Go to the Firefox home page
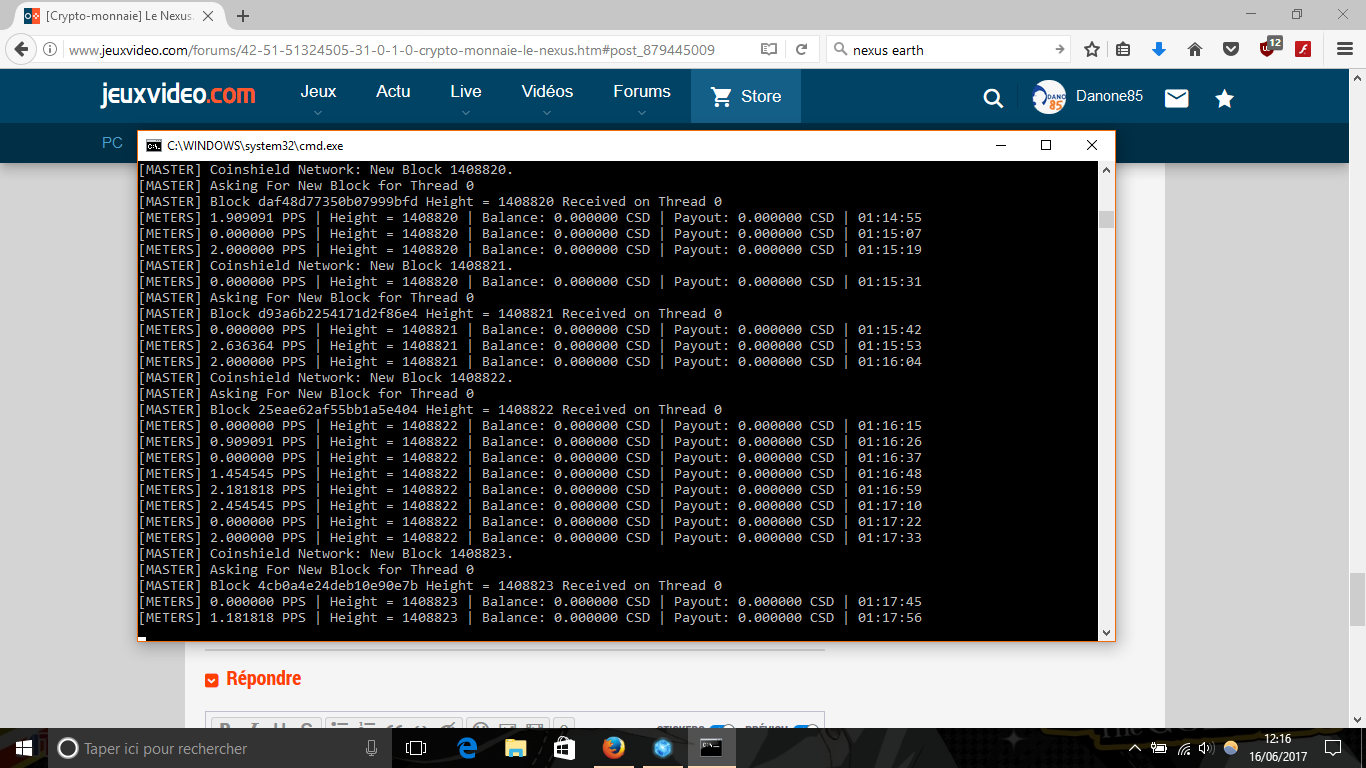The image size is (1366, 768). pyautogui.click(x=1194, y=49)
